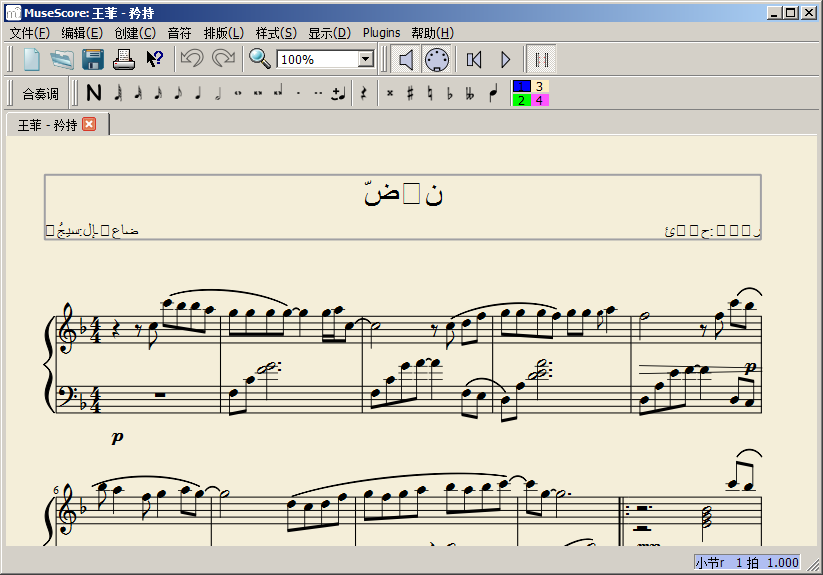This screenshot has width=823, height=575.
Task: Open the 排版(L) menu
Action: click(224, 33)
